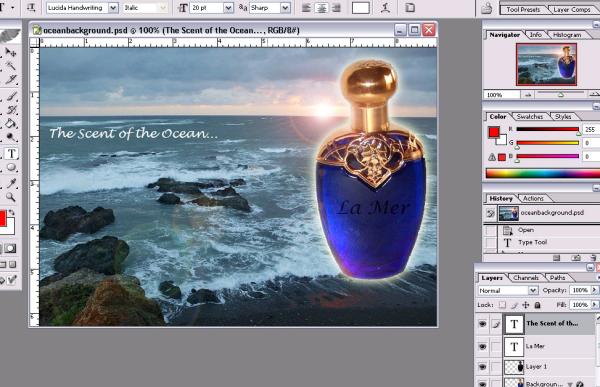Open the anti-aliasing dropdown Sharp
600x387 pixels.
tap(285, 8)
